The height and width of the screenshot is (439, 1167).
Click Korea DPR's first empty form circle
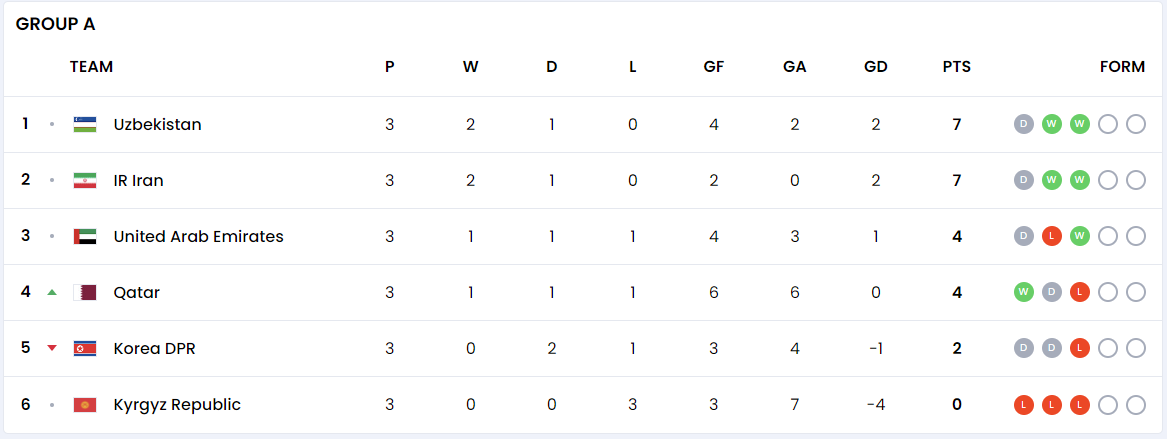pyautogui.click(x=1107, y=348)
